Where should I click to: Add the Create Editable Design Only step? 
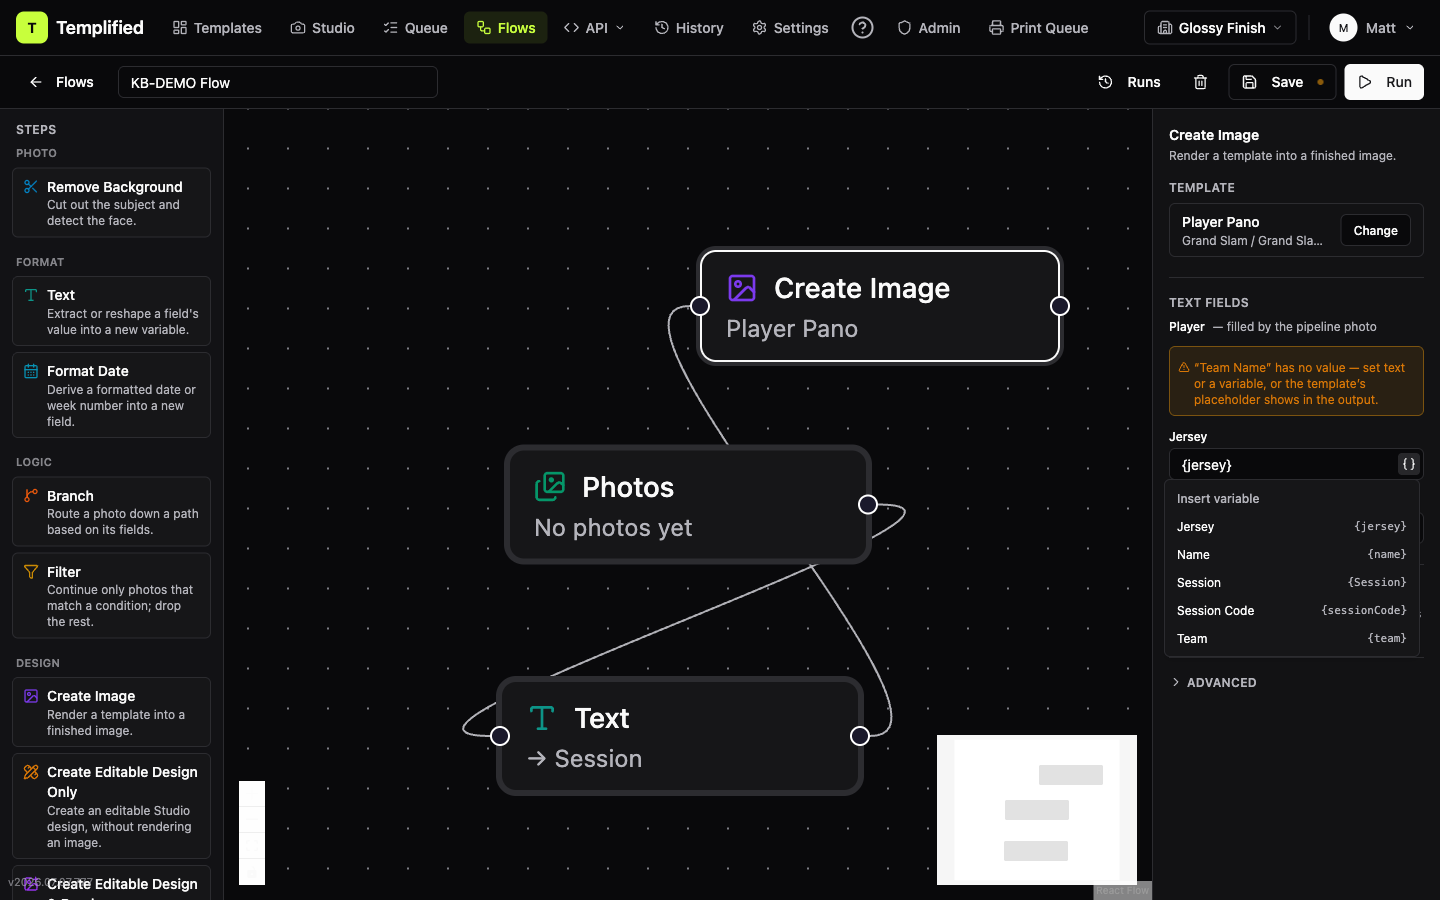coord(111,806)
